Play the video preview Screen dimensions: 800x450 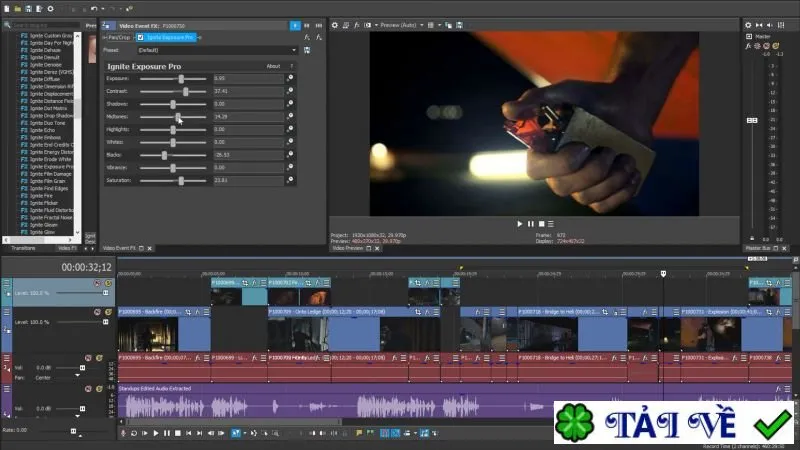click(519, 223)
